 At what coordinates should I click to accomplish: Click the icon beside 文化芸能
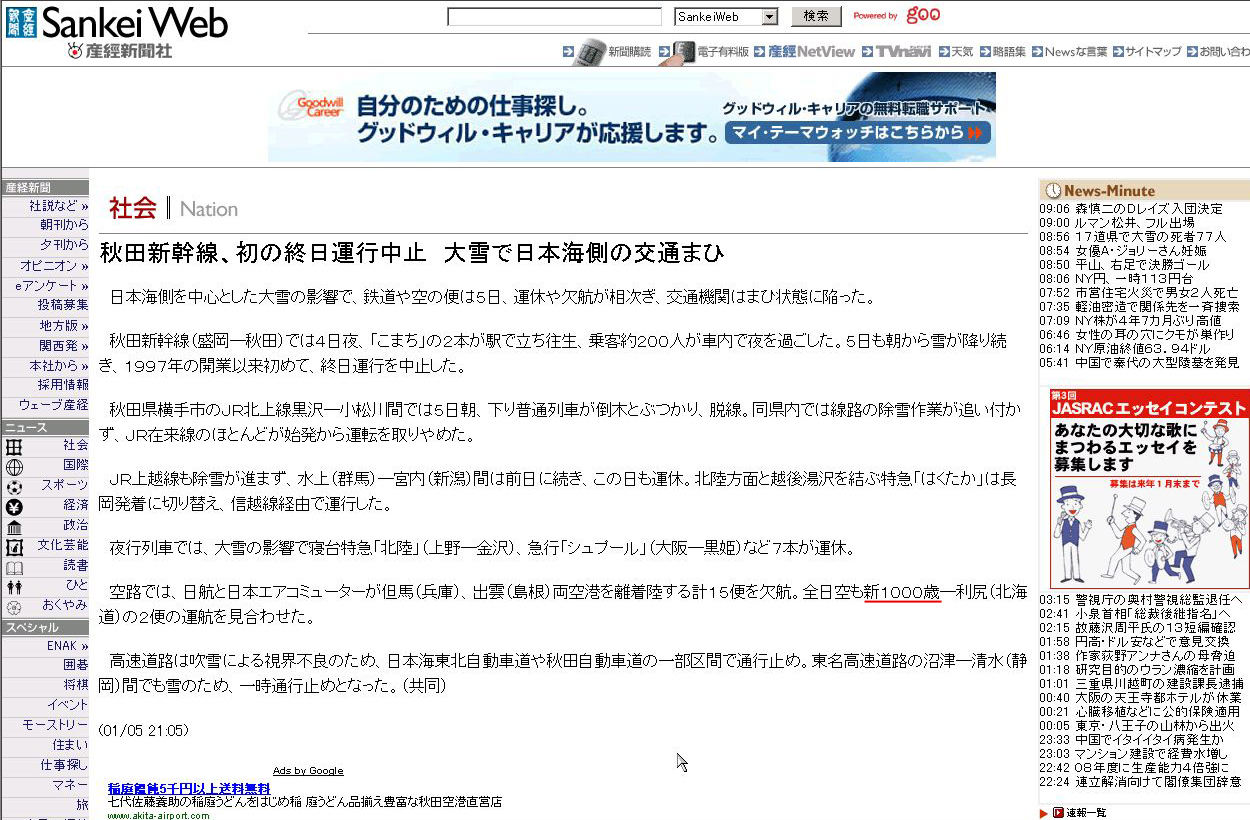[x=14, y=546]
